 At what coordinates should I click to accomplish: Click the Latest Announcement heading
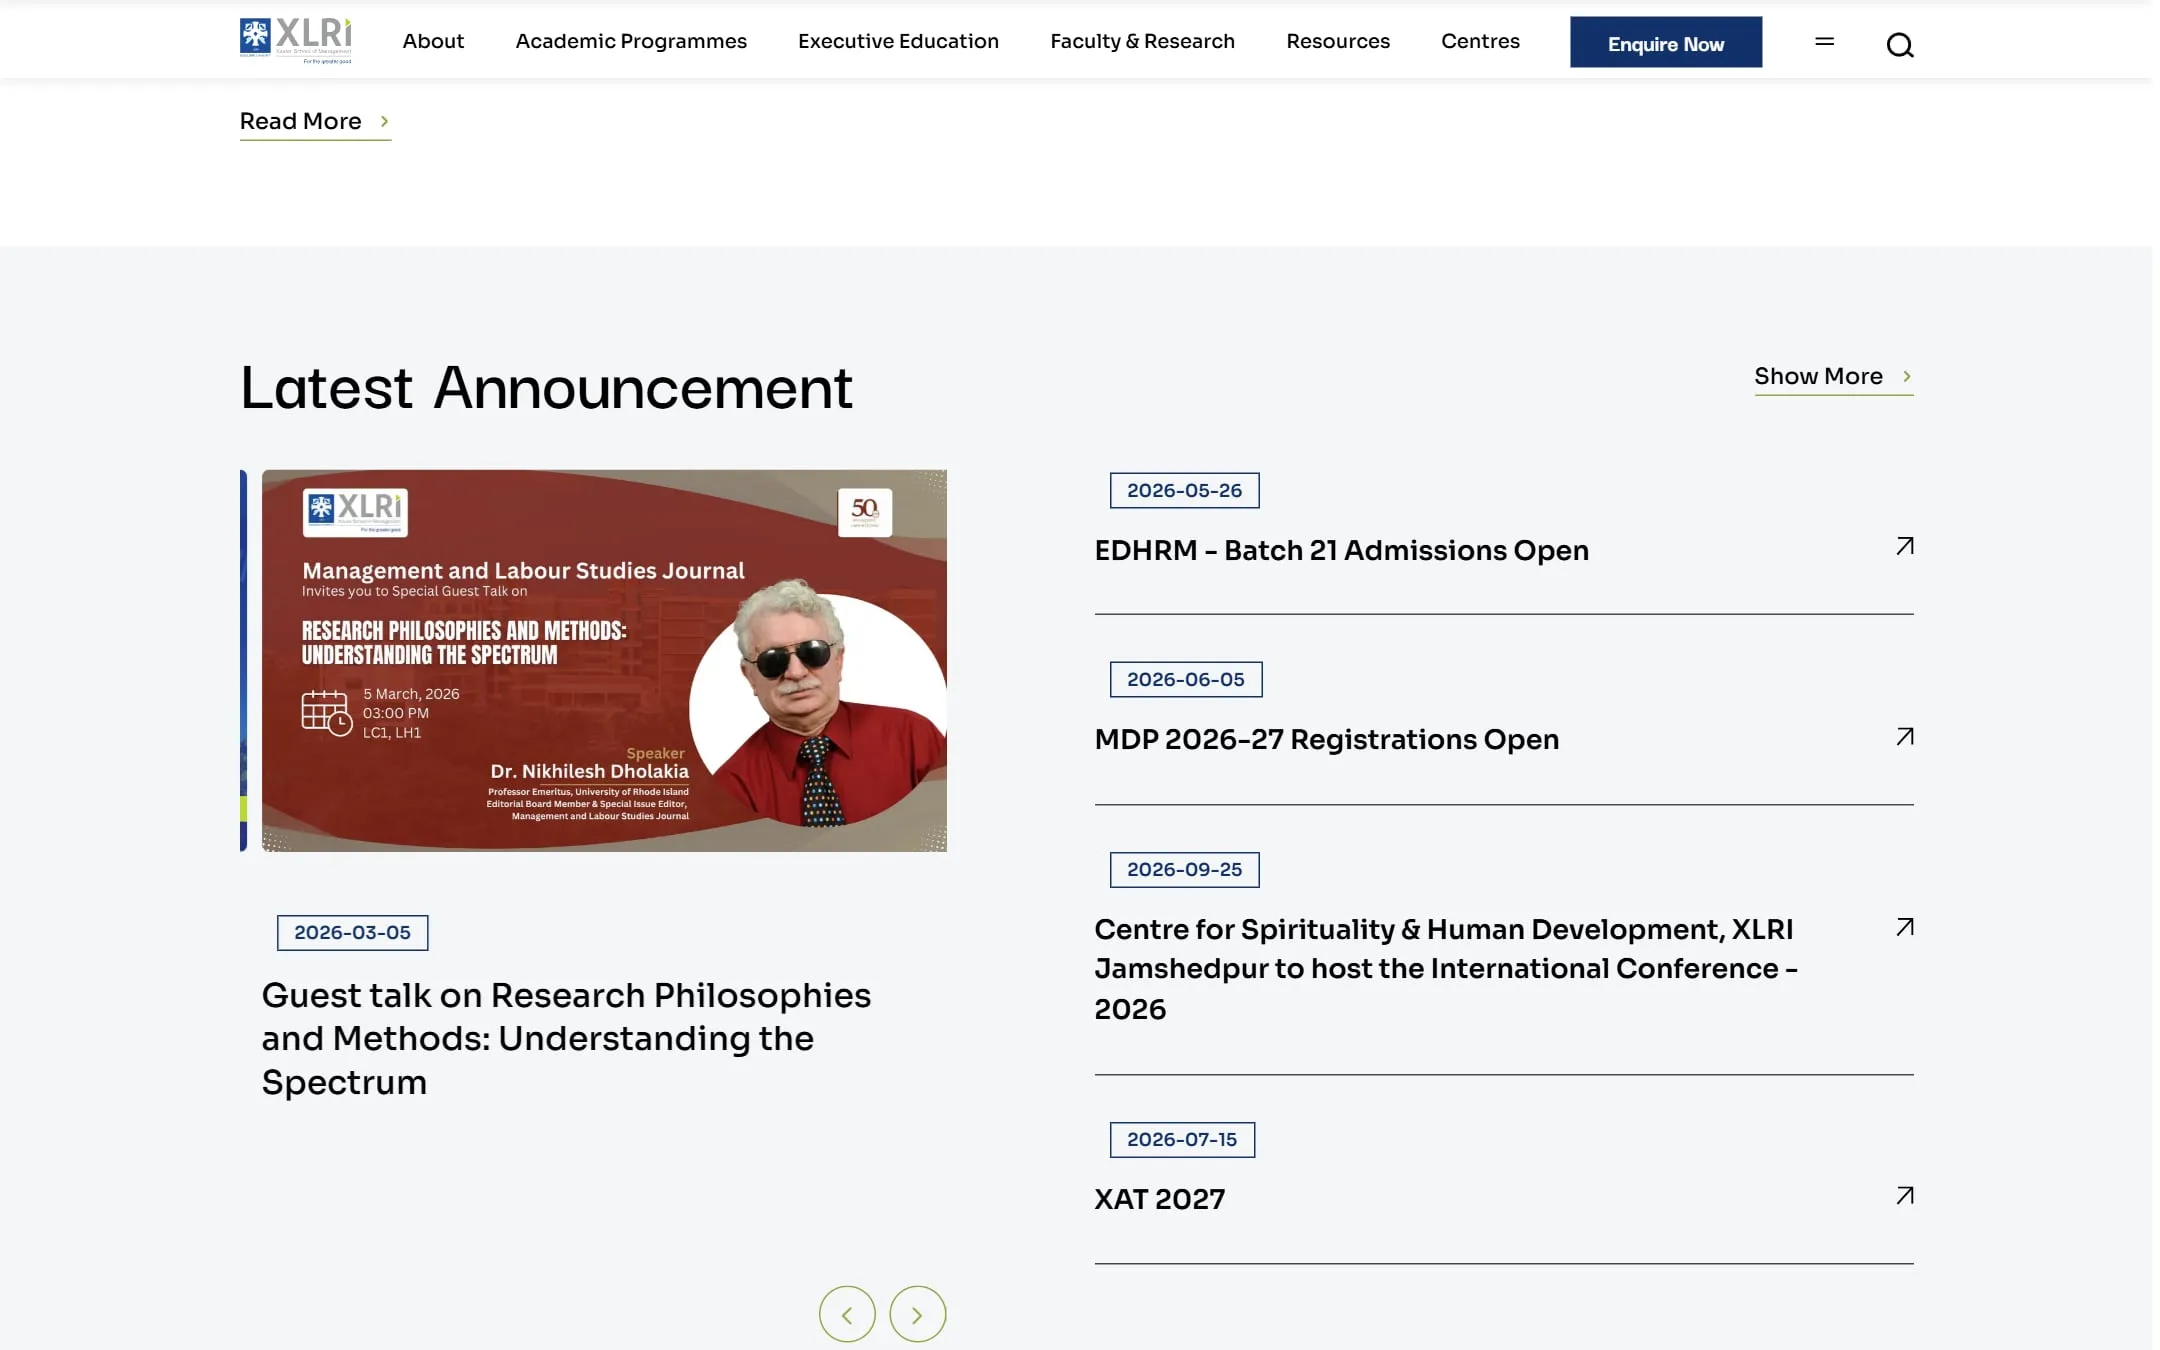tap(546, 388)
